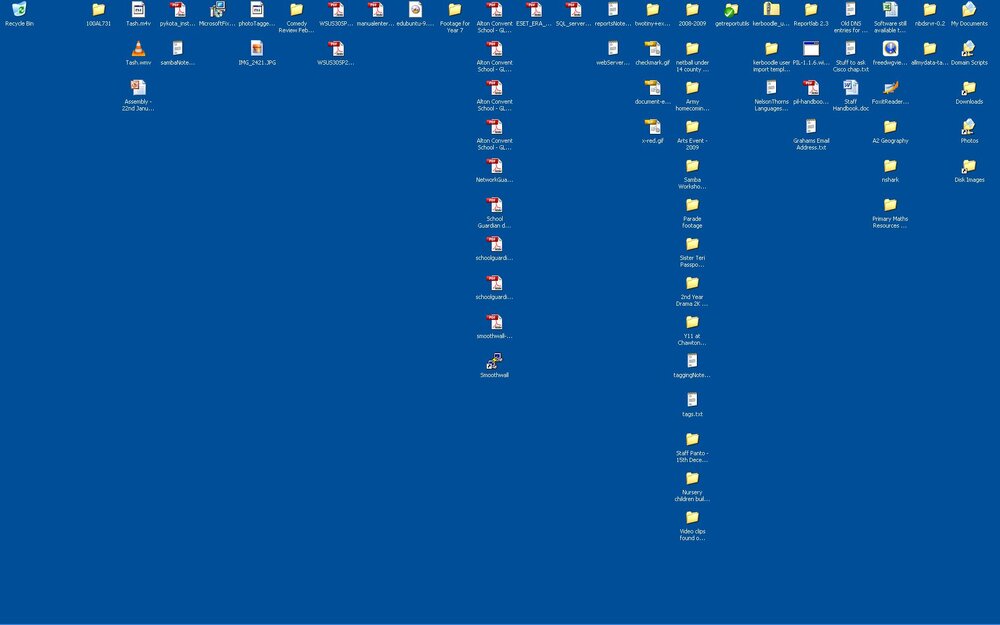Select the WSUS30SP2 PDF file

pyautogui.click(x=335, y=48)
